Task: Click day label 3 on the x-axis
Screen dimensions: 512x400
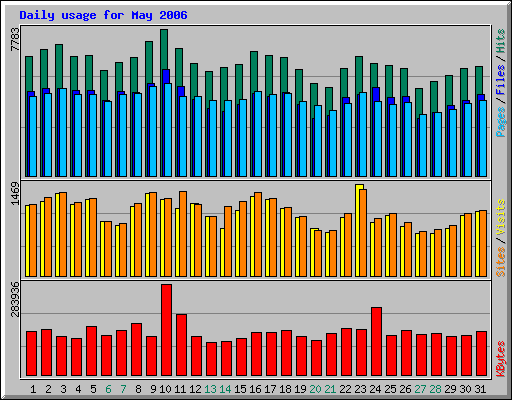Action: click(x=63, y=389)
